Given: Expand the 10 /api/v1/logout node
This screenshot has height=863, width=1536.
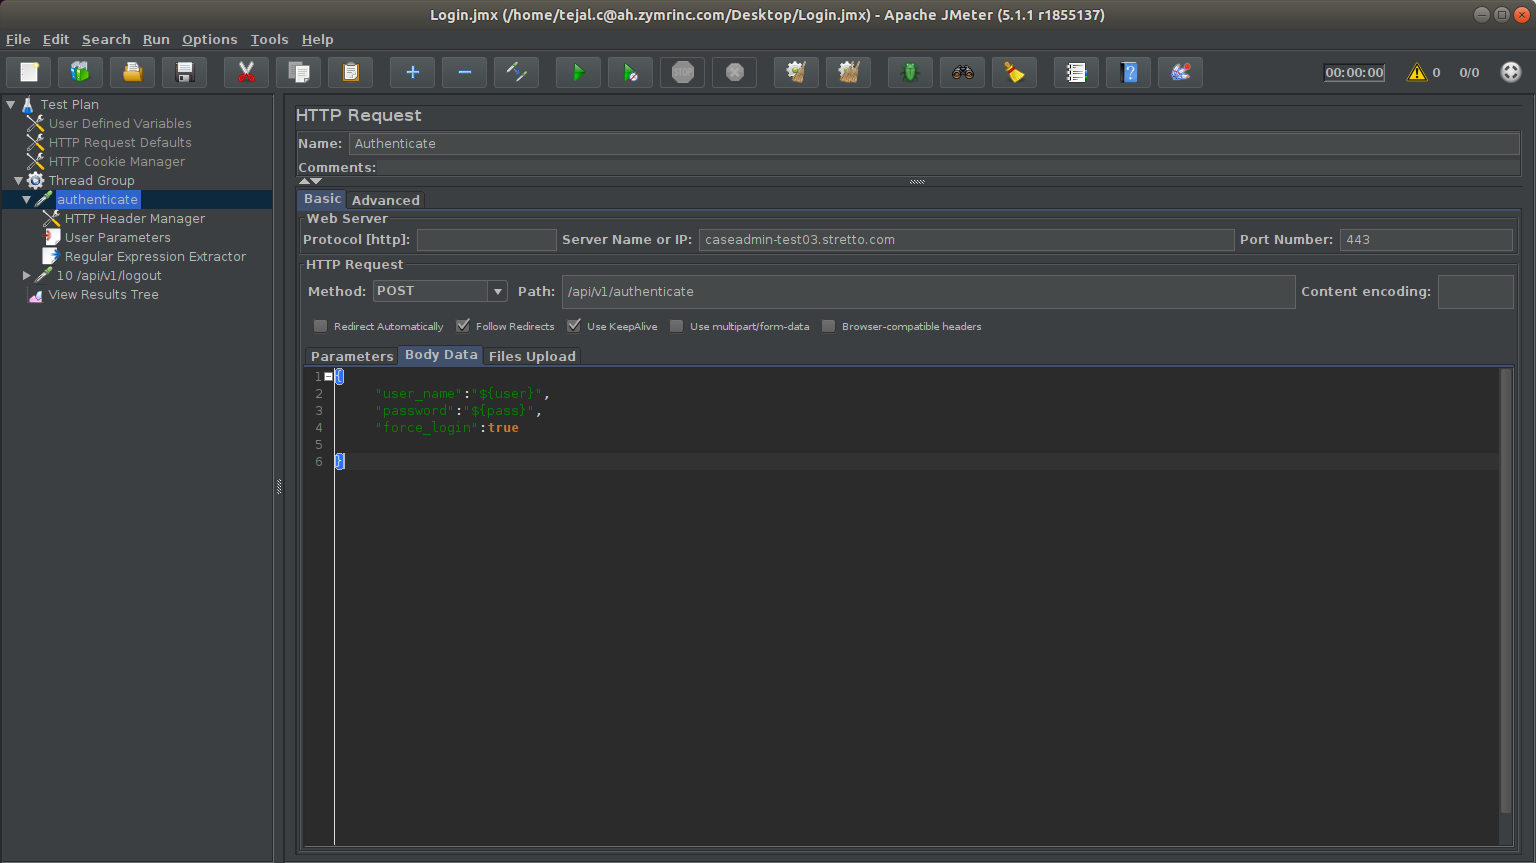Looking at the screenshot, I should click(27, 276).
